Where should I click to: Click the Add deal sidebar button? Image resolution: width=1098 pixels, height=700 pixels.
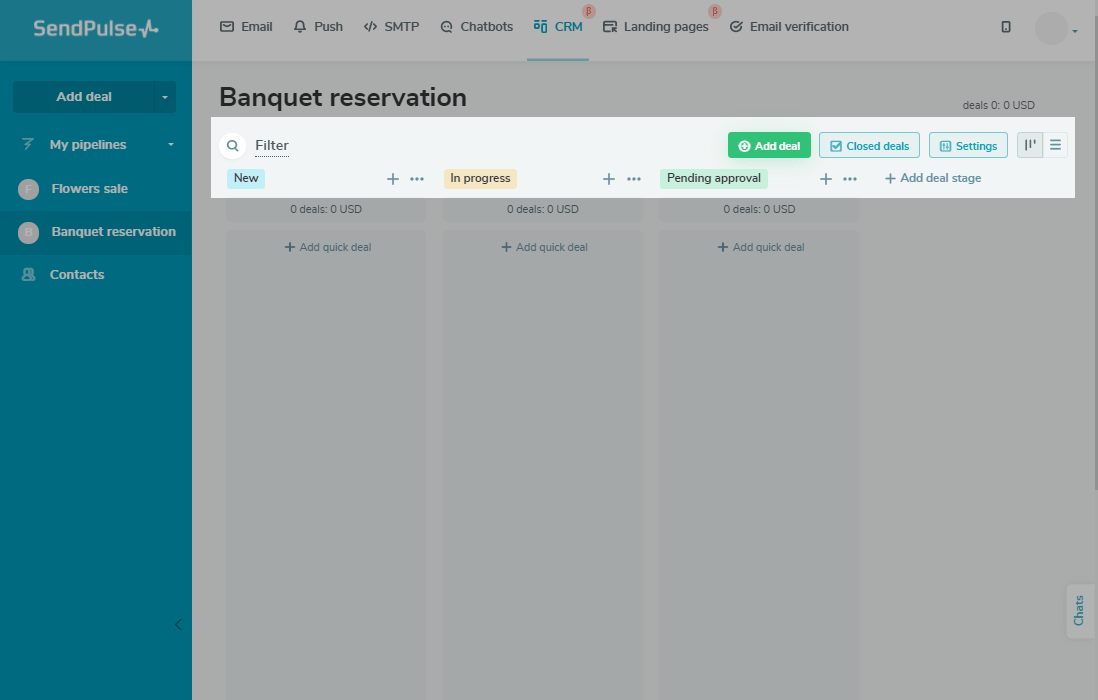pos(83,97)
